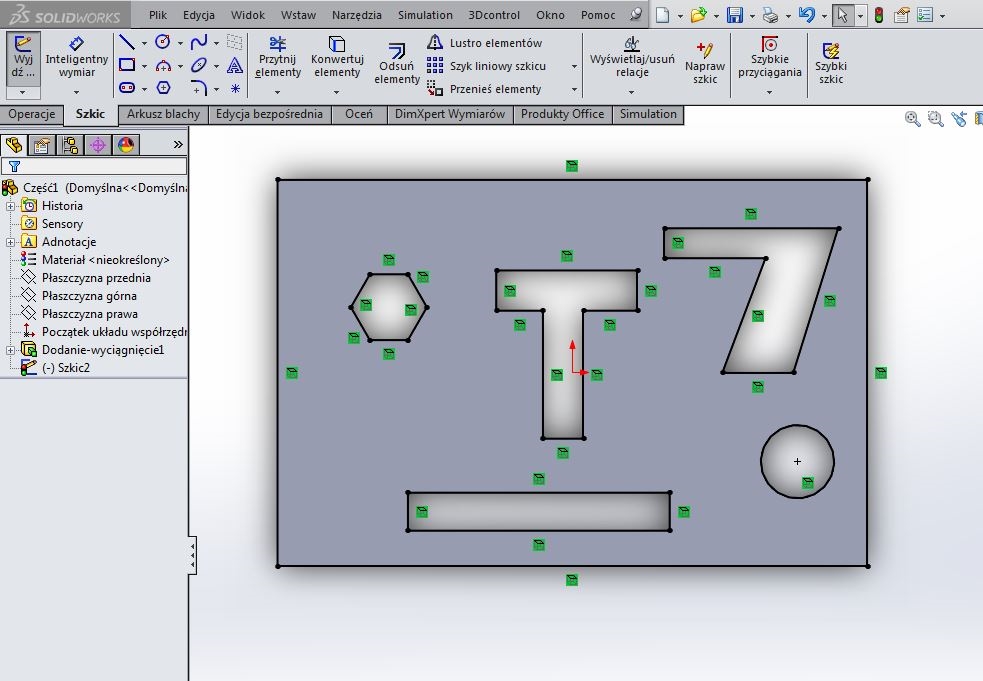Open the Inteligentny wymiar dimension tool
Viewport: 983px width, 681px height.
(77, 57)
